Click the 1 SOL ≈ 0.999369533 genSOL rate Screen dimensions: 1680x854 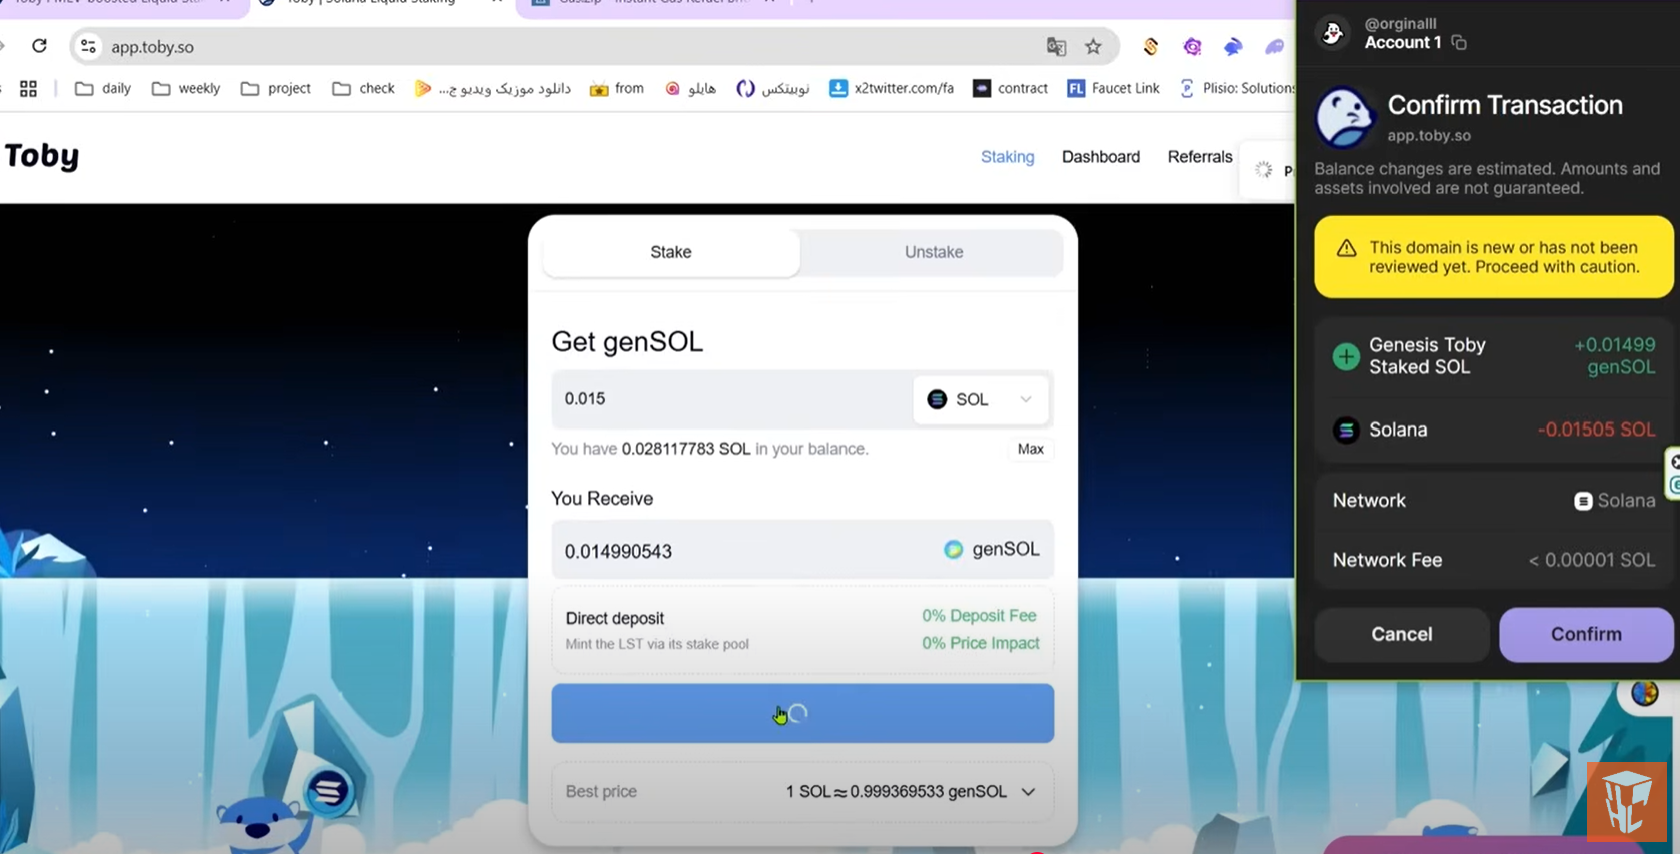pos(896,792)
